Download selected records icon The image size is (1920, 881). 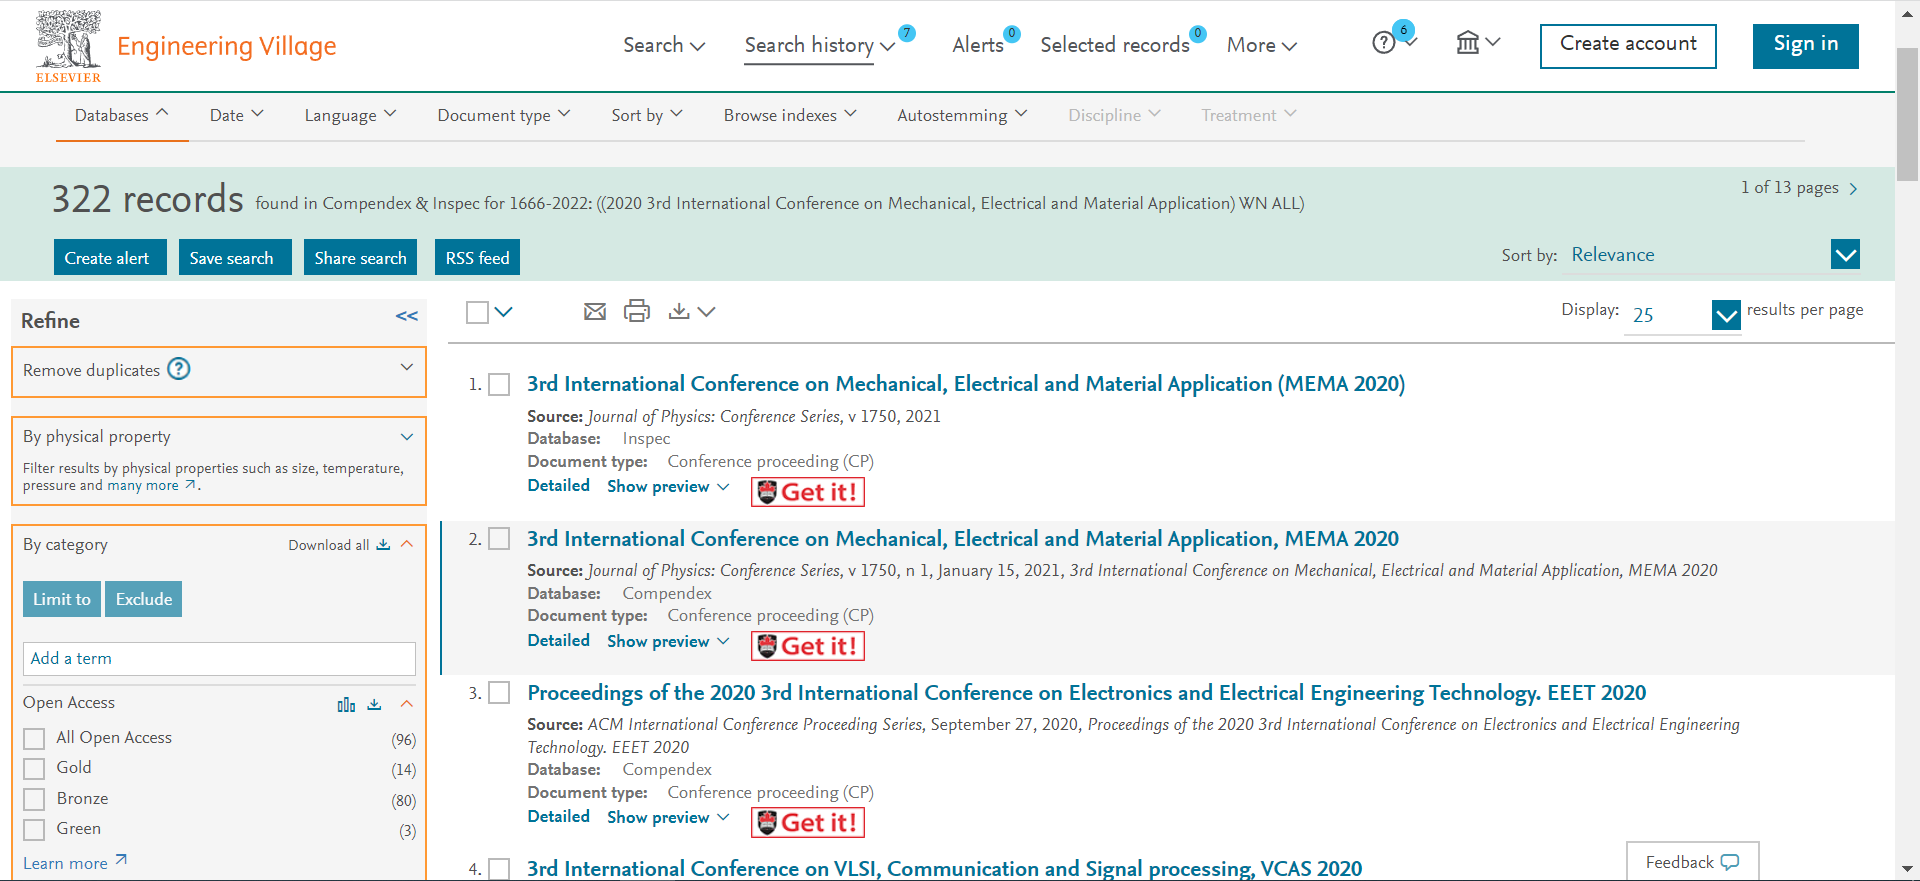tap(679, 311)
